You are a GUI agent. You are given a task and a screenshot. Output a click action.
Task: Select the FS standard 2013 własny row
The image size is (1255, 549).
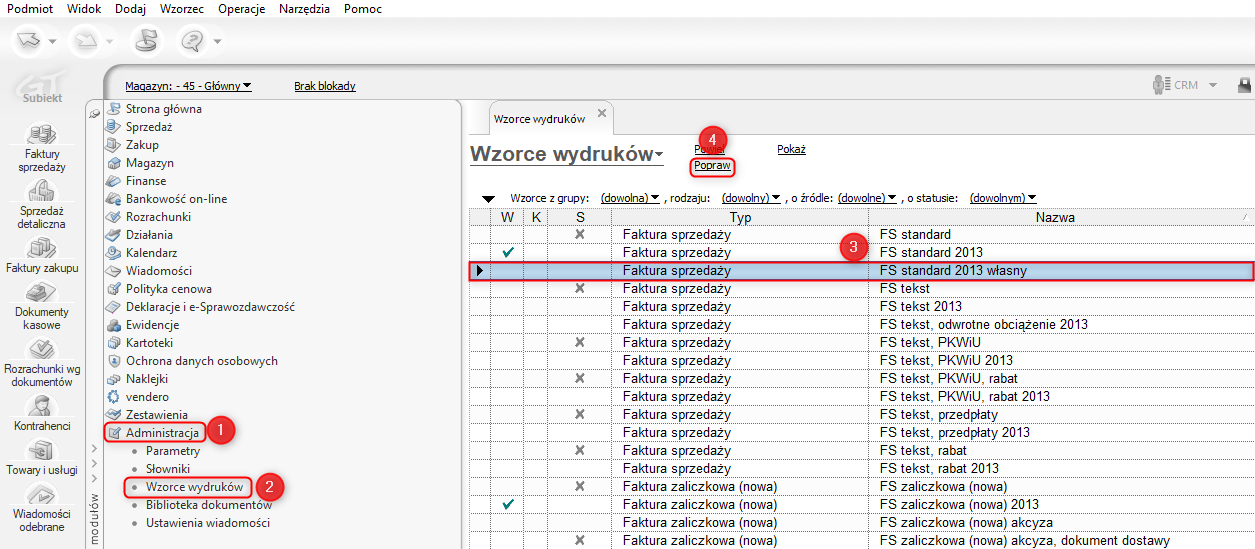click(x=862, y=271)
